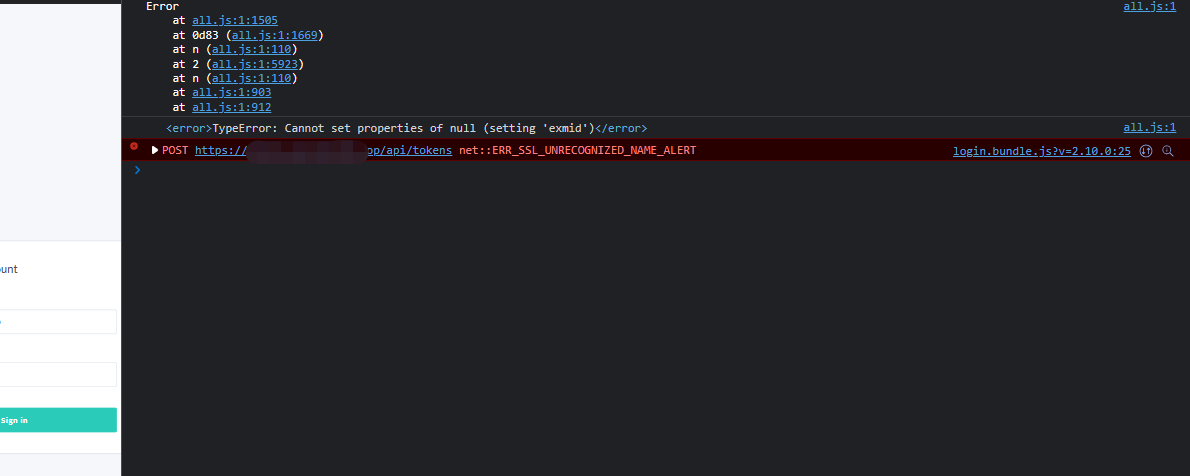Click the POST method label
This screenshot has width=1190, height=476.
(x=175, y=150)
